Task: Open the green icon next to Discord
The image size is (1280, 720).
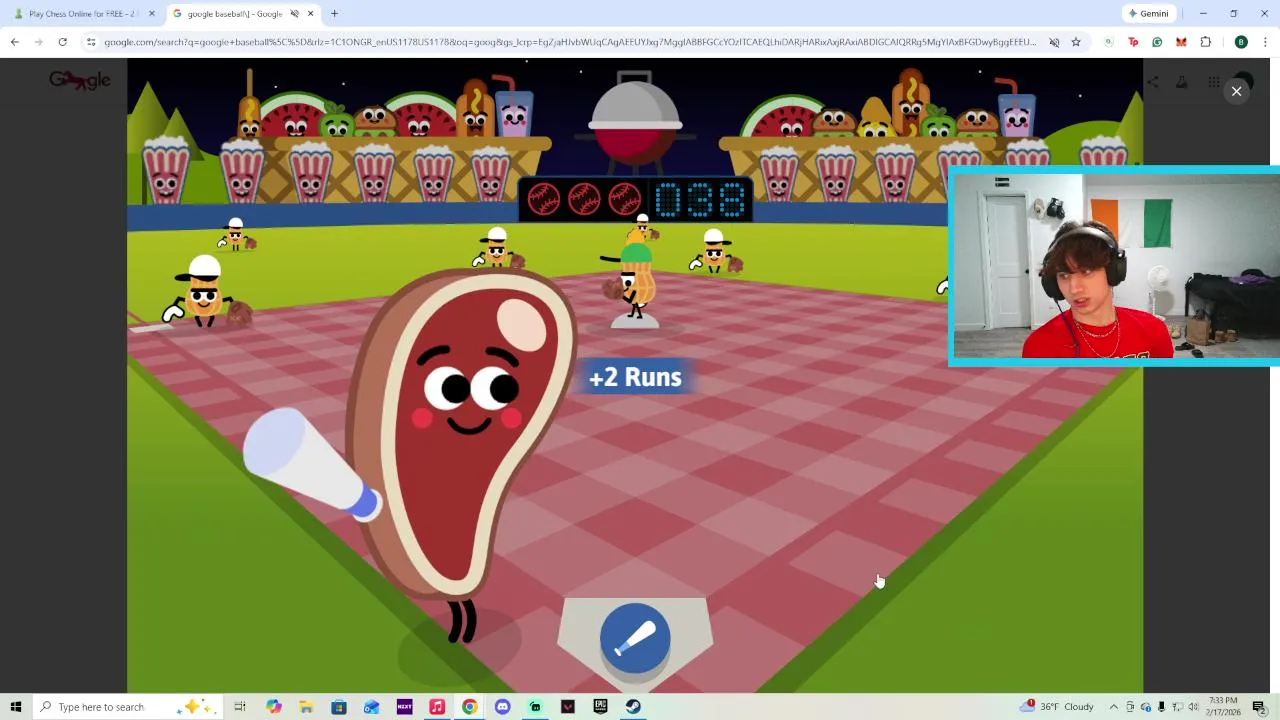Action: pos(535,707)
